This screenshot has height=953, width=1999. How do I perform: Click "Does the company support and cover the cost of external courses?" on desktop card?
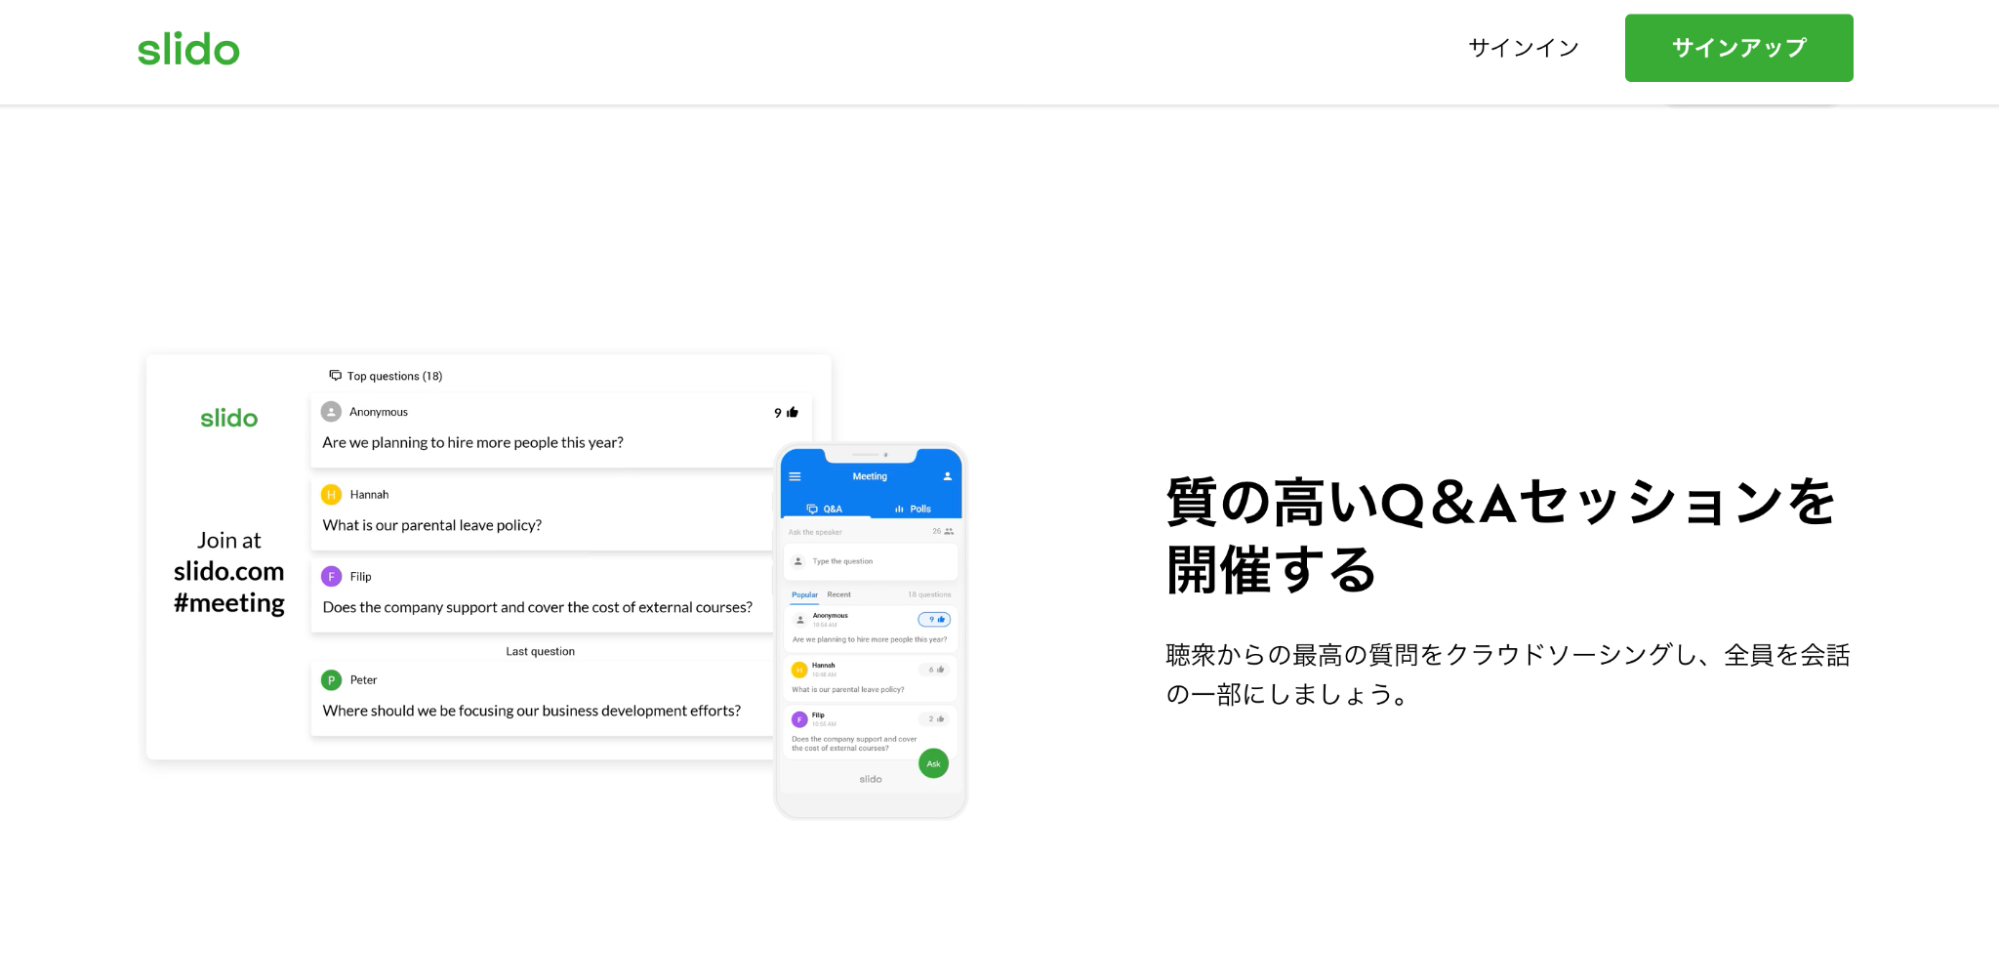click(537, 607)
